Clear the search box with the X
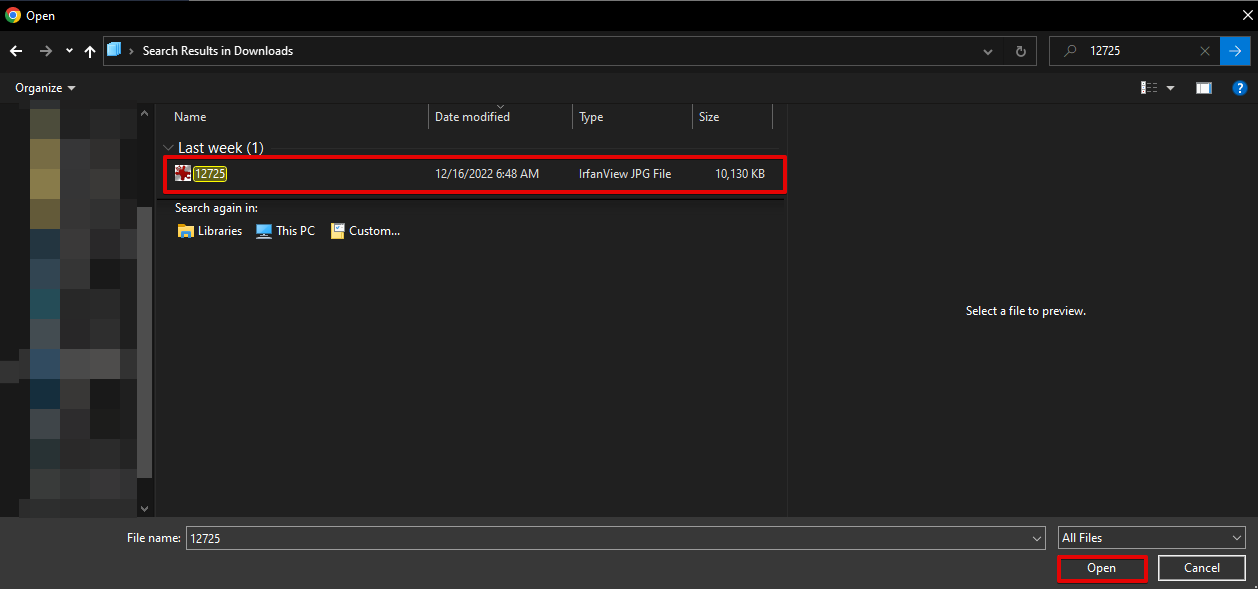Viewport: 1258px width, 589px height. [1205, 51]
